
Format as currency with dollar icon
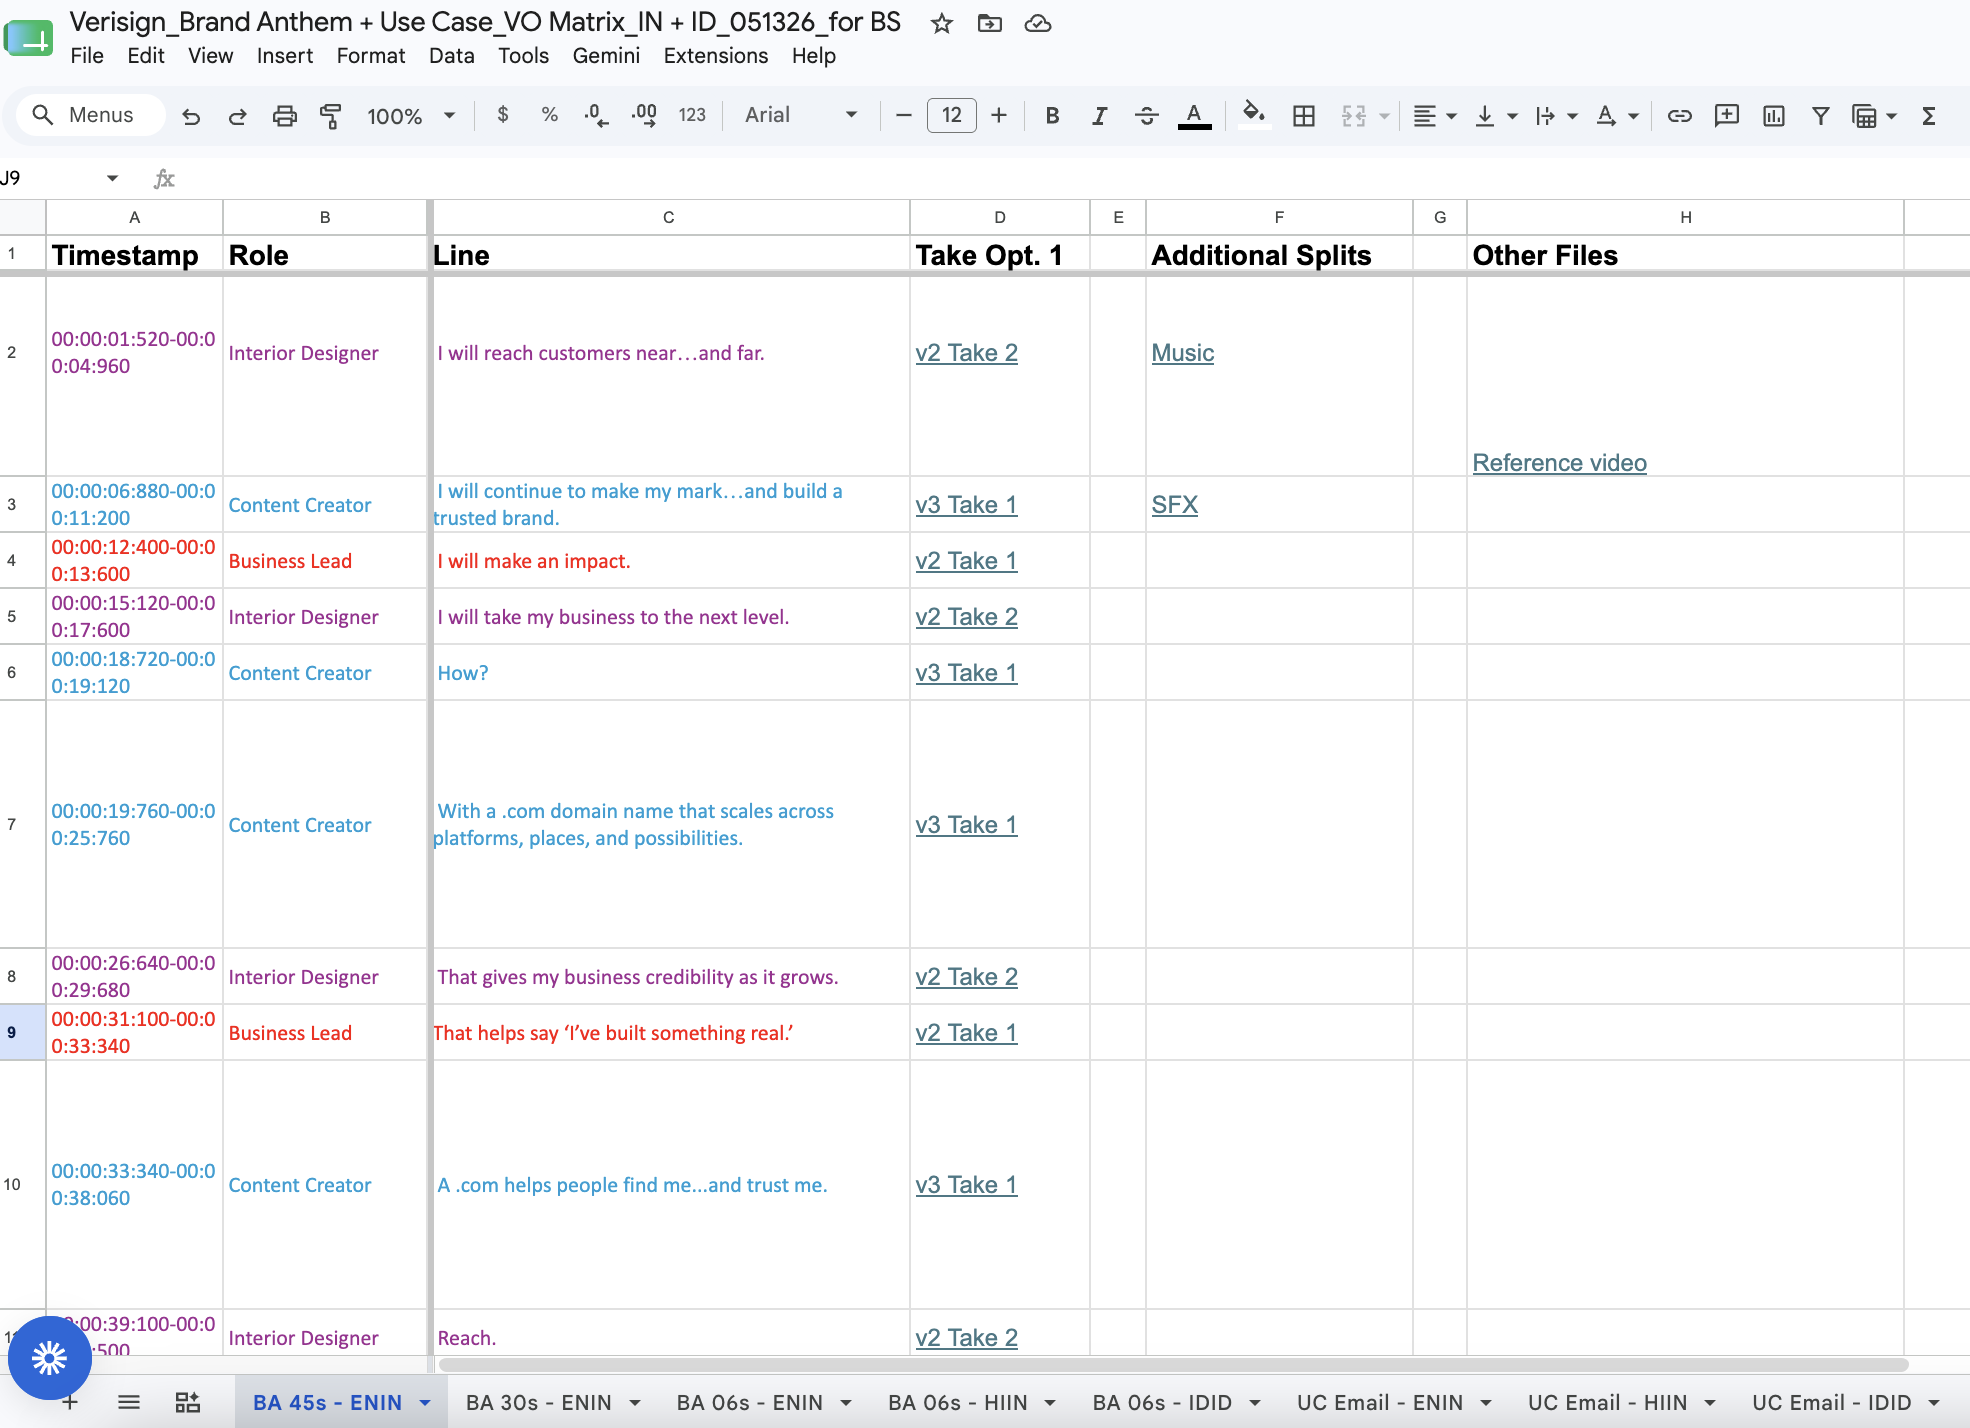point(503,115)
